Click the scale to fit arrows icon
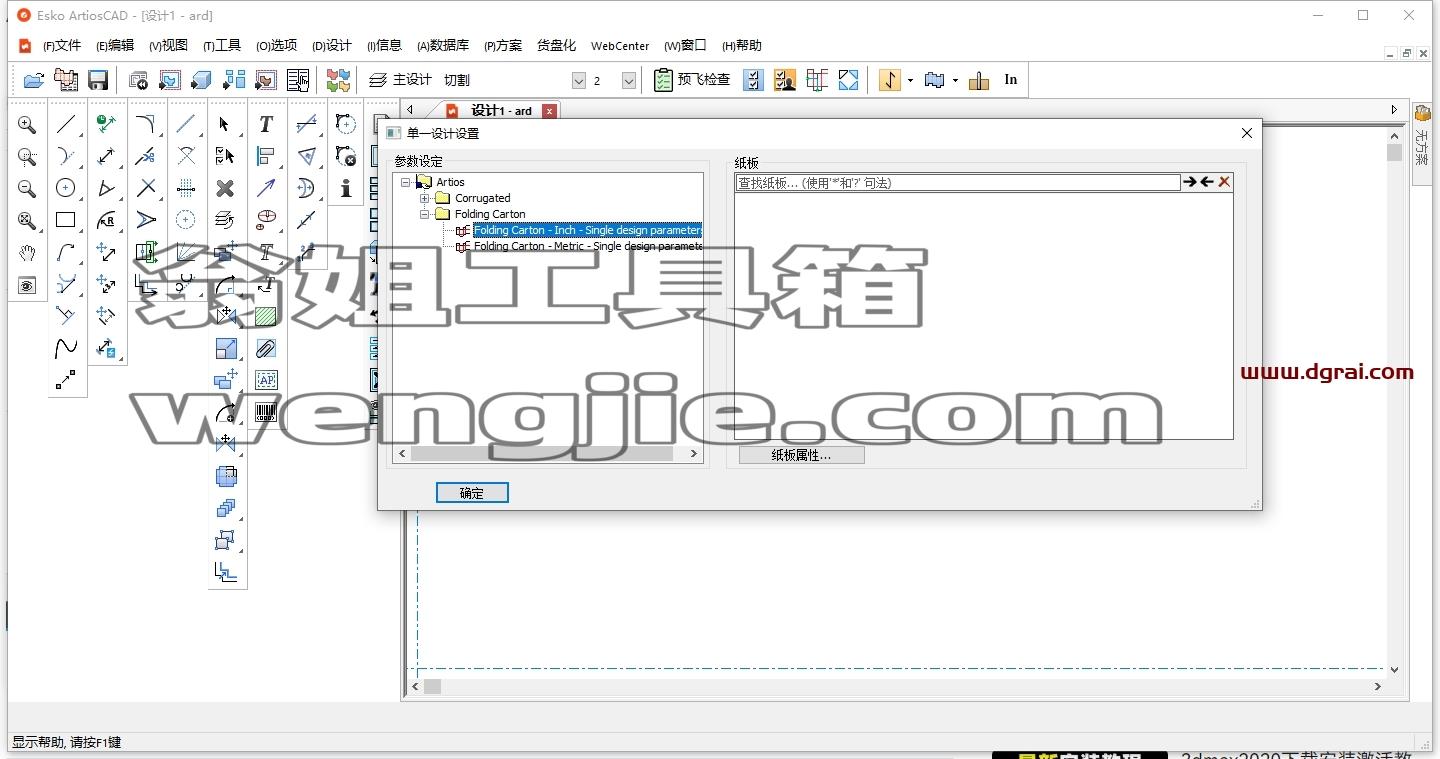Image resolution: width=1440 pixels, height=759 pixels. (849, 80)
